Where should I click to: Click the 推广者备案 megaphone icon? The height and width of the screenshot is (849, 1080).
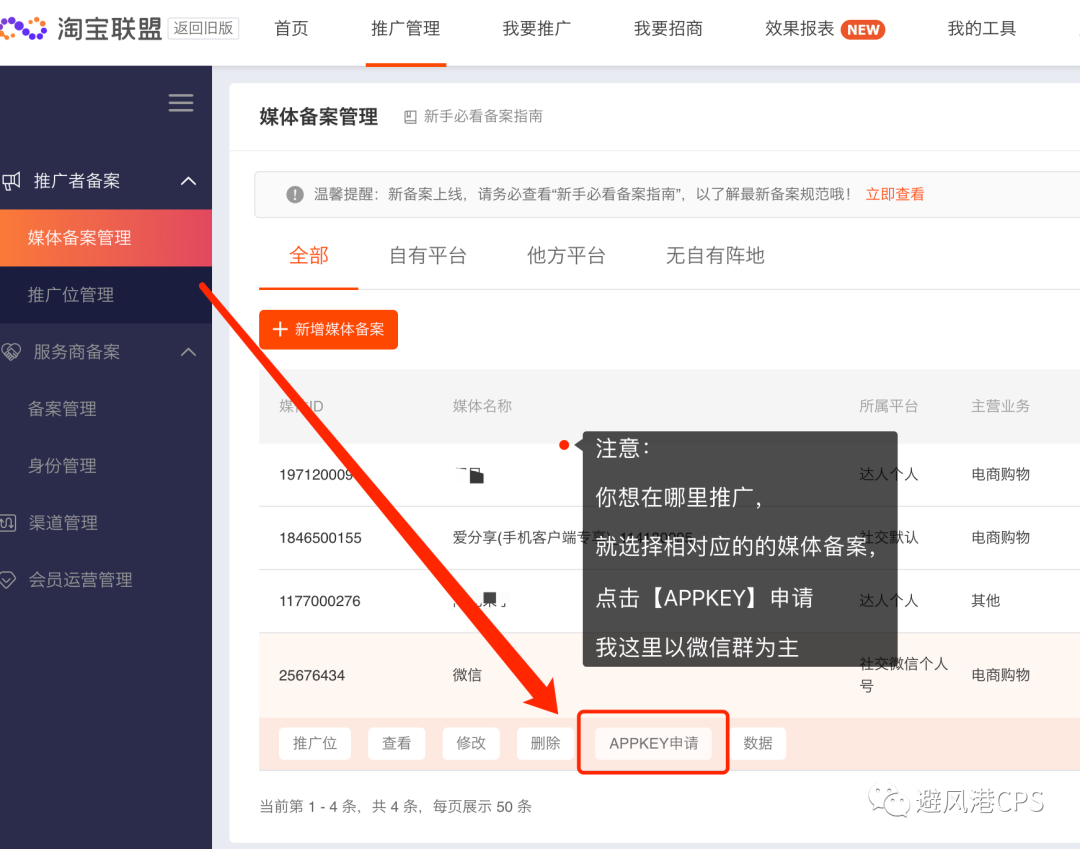[11, 181]
